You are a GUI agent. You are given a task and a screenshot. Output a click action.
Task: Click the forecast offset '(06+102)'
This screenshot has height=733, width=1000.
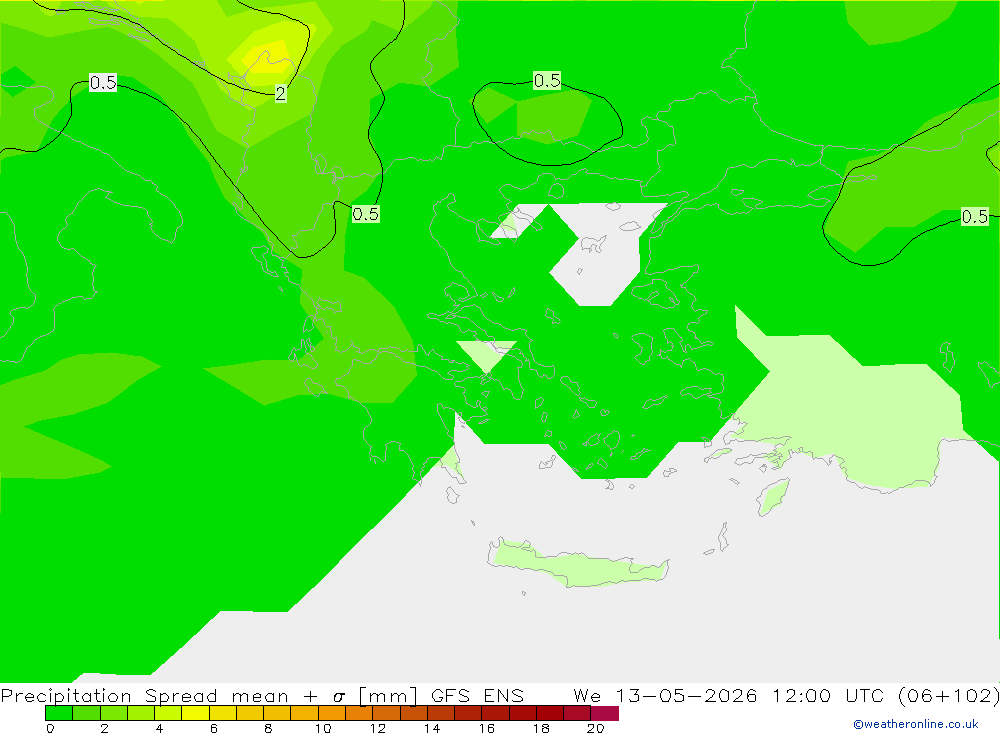[x=949, y=695]
